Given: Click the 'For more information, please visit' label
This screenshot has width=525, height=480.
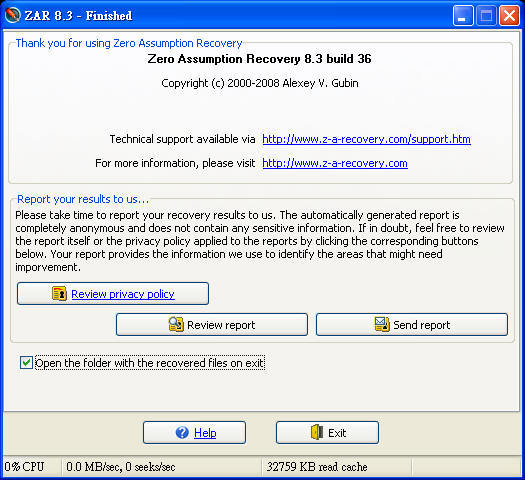Looking at the screenshot, I should click(175, 163).
